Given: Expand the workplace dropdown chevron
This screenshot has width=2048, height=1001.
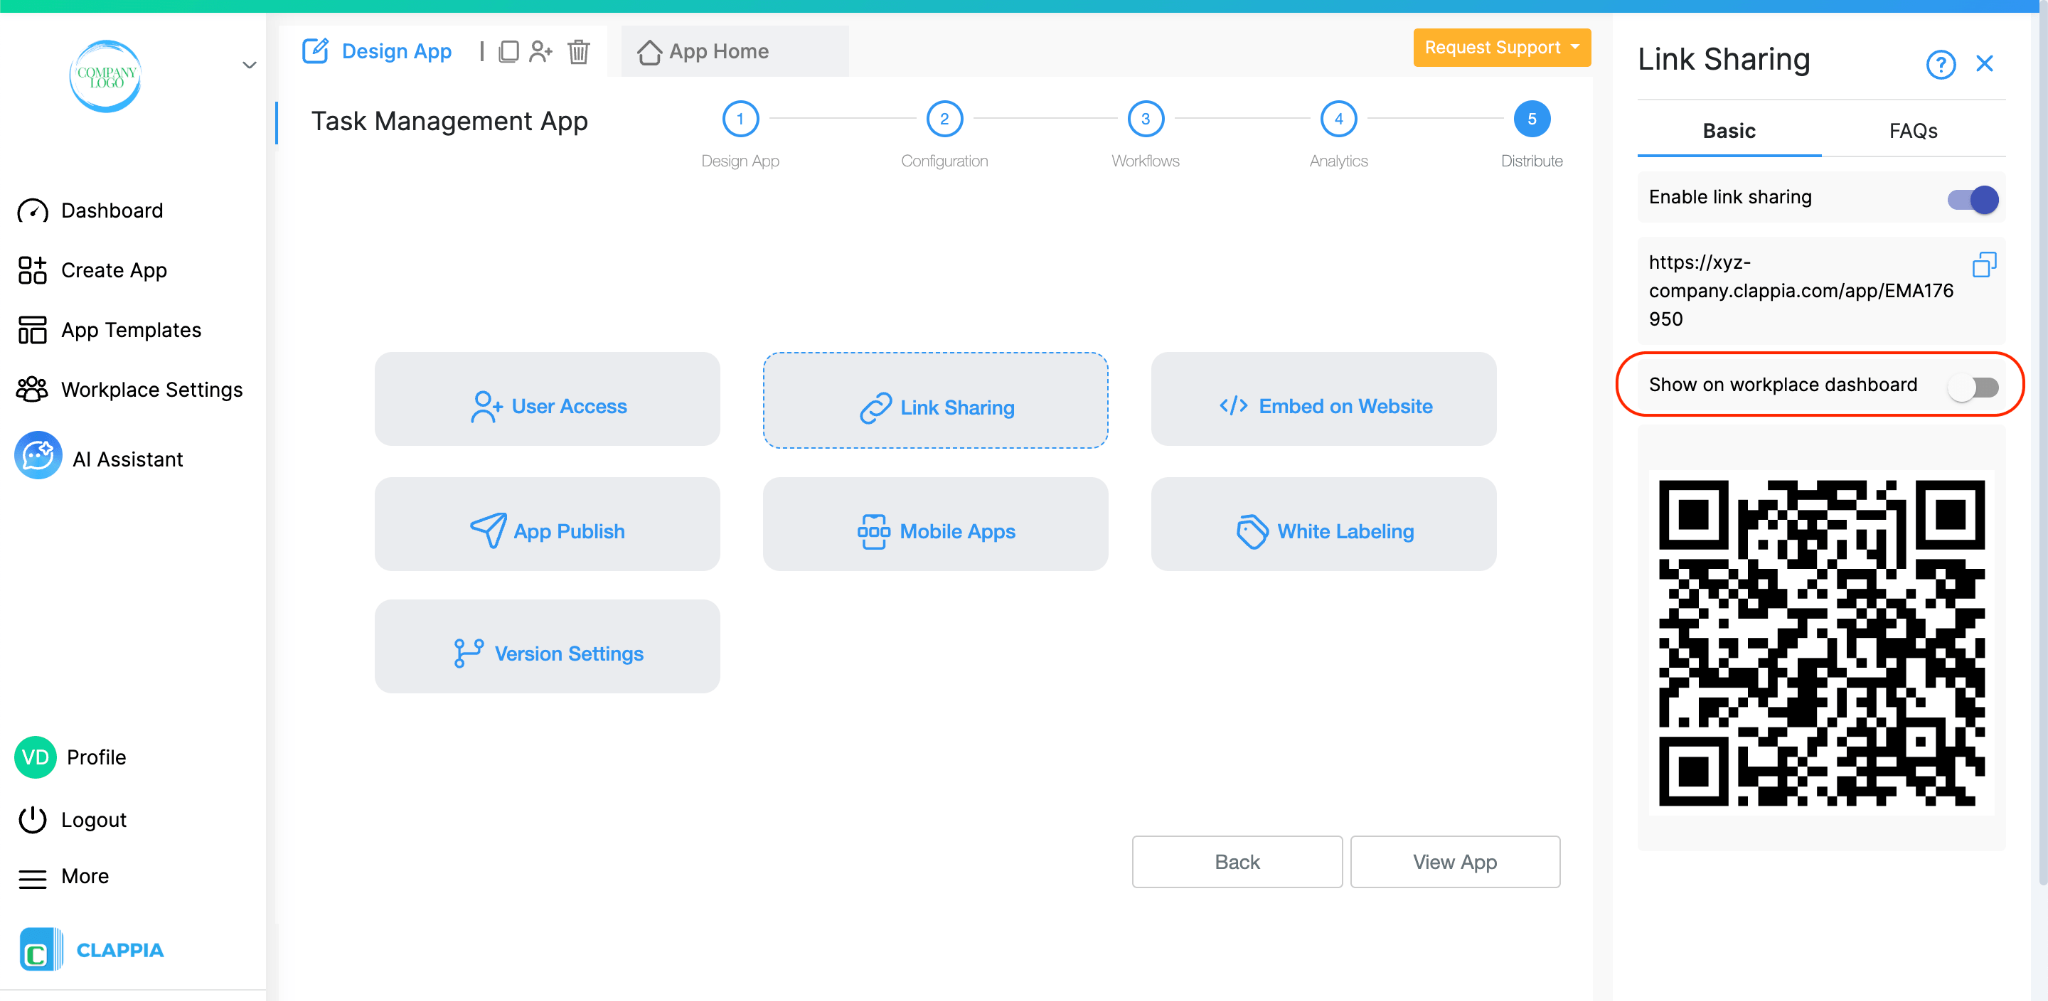Looking at the screenshot, I should pos(249,65).
